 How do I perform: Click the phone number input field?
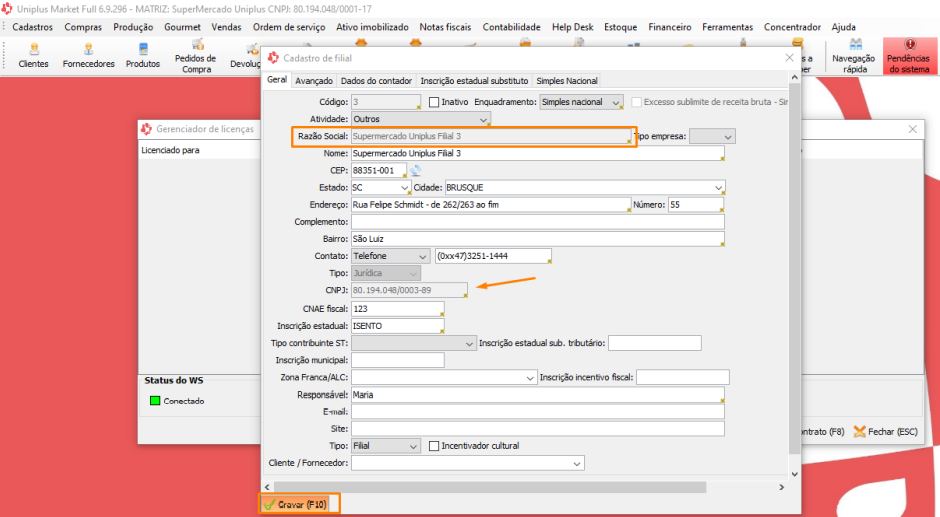[493, 256]
